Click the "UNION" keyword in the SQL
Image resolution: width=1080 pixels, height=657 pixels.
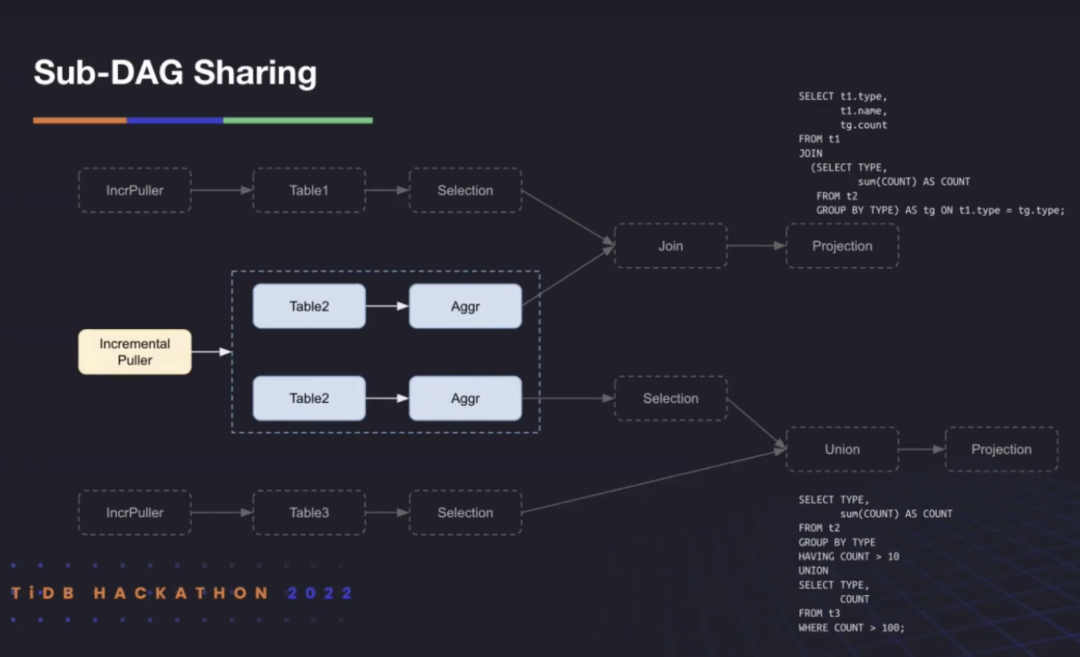click(x=813, y=570)
